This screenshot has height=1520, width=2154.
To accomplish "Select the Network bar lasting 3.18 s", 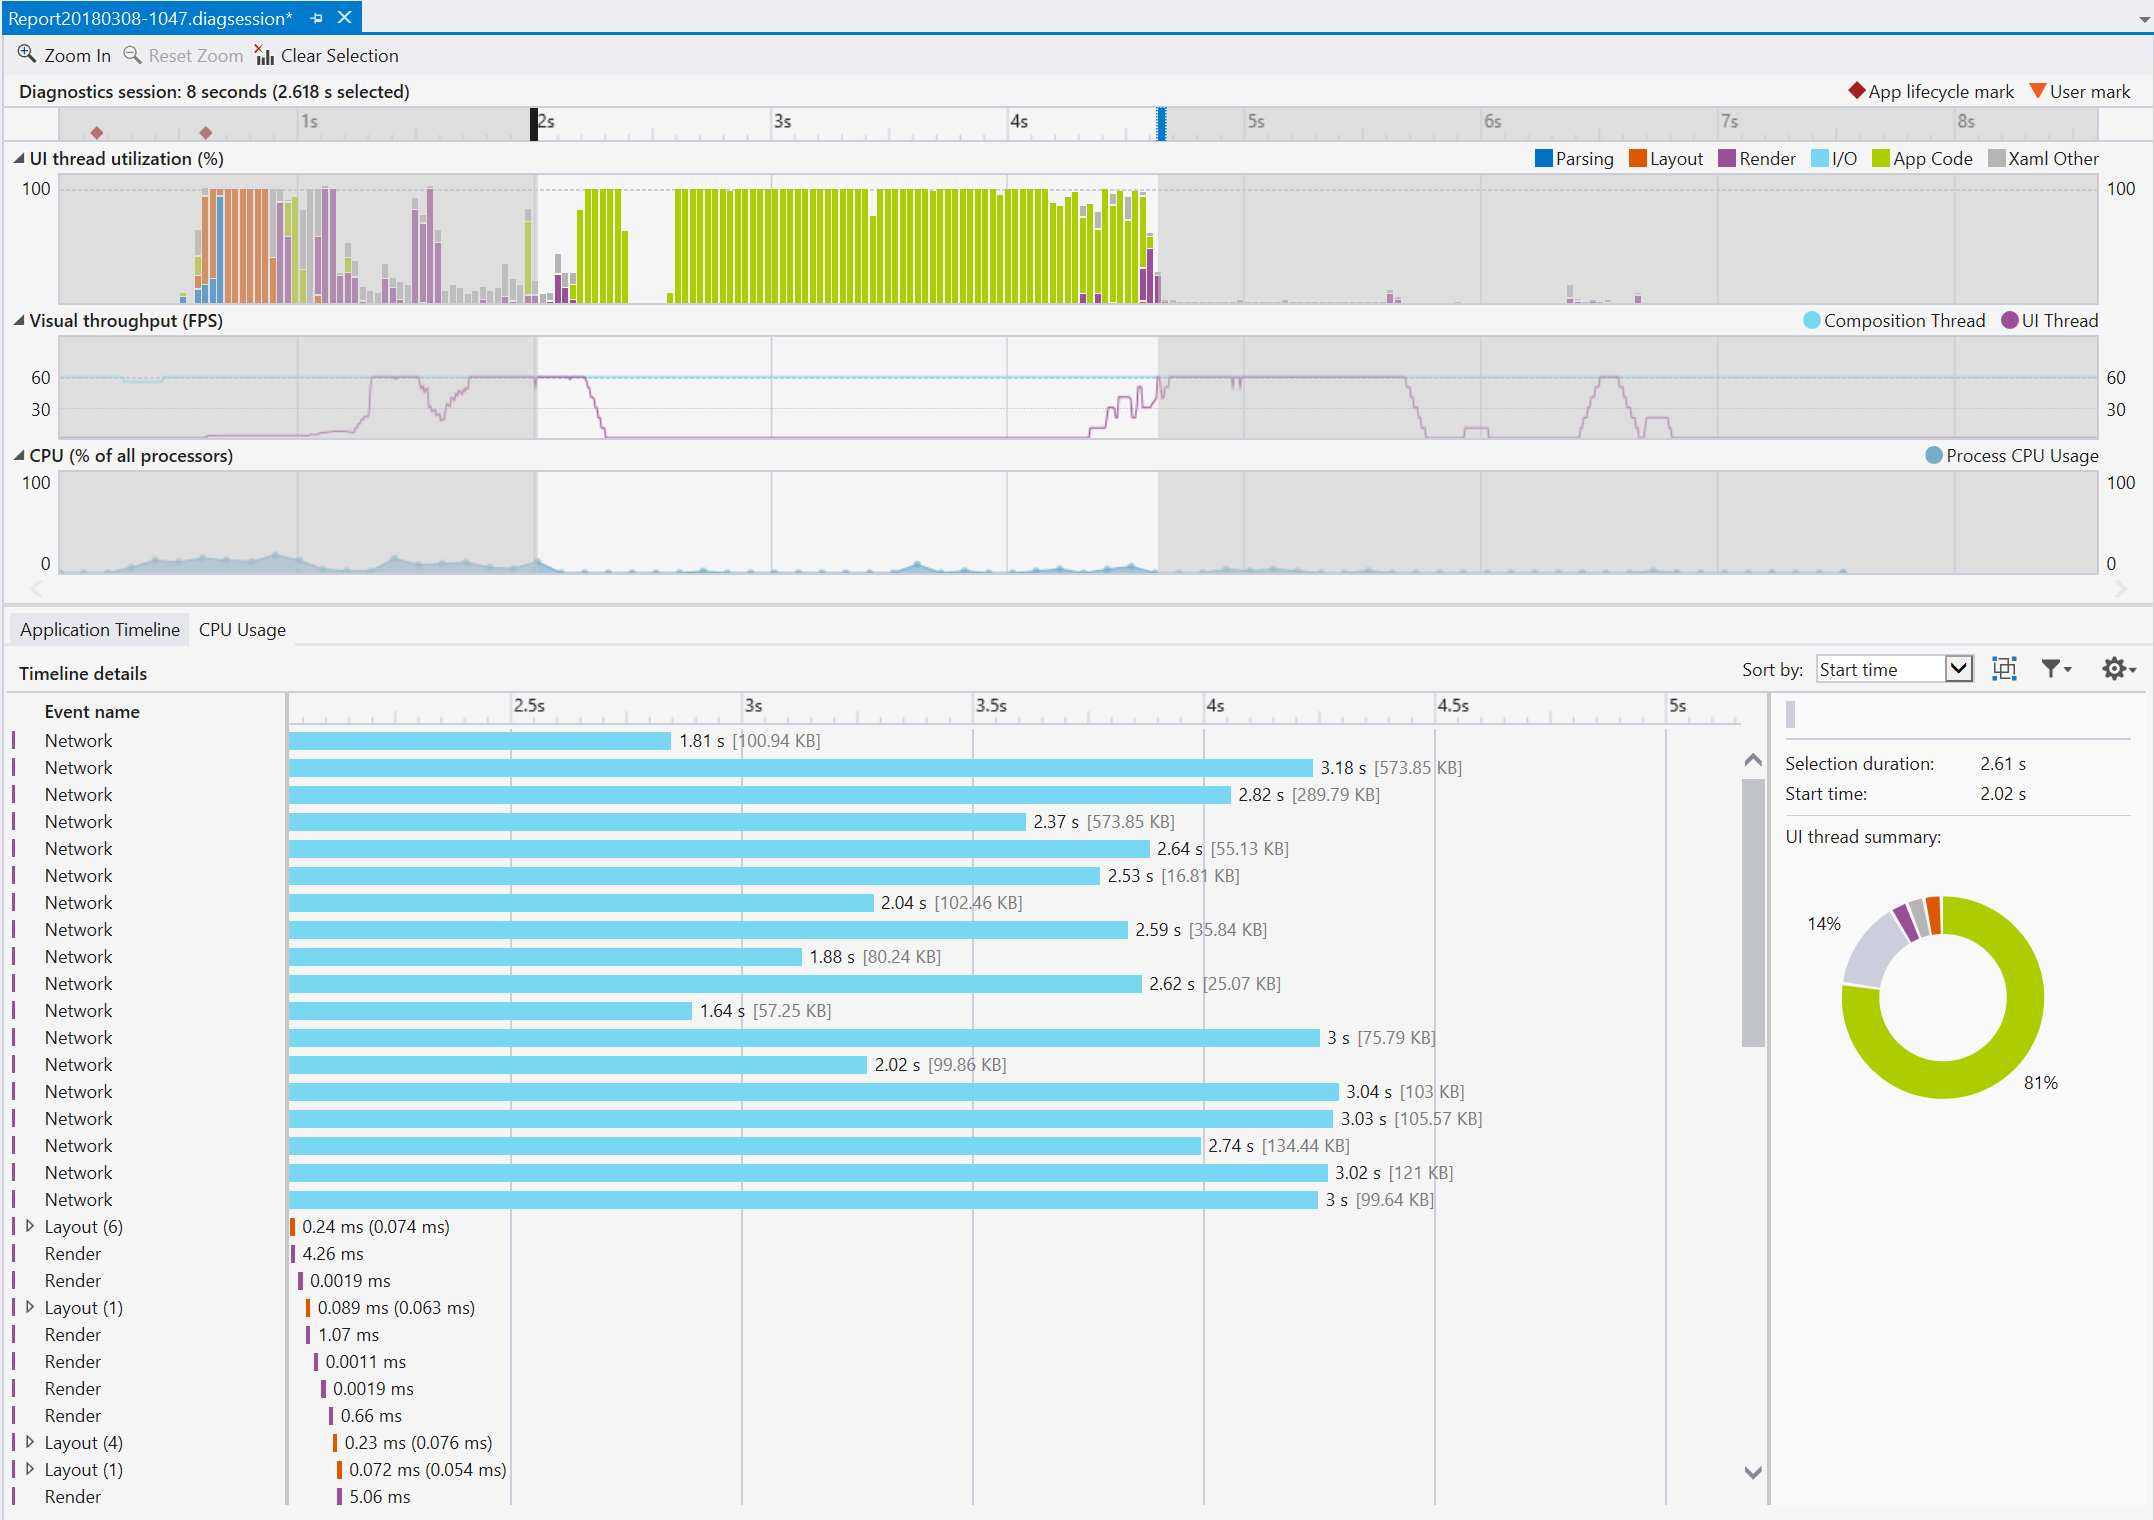I will pyautogui.click(x=800, y=767).
